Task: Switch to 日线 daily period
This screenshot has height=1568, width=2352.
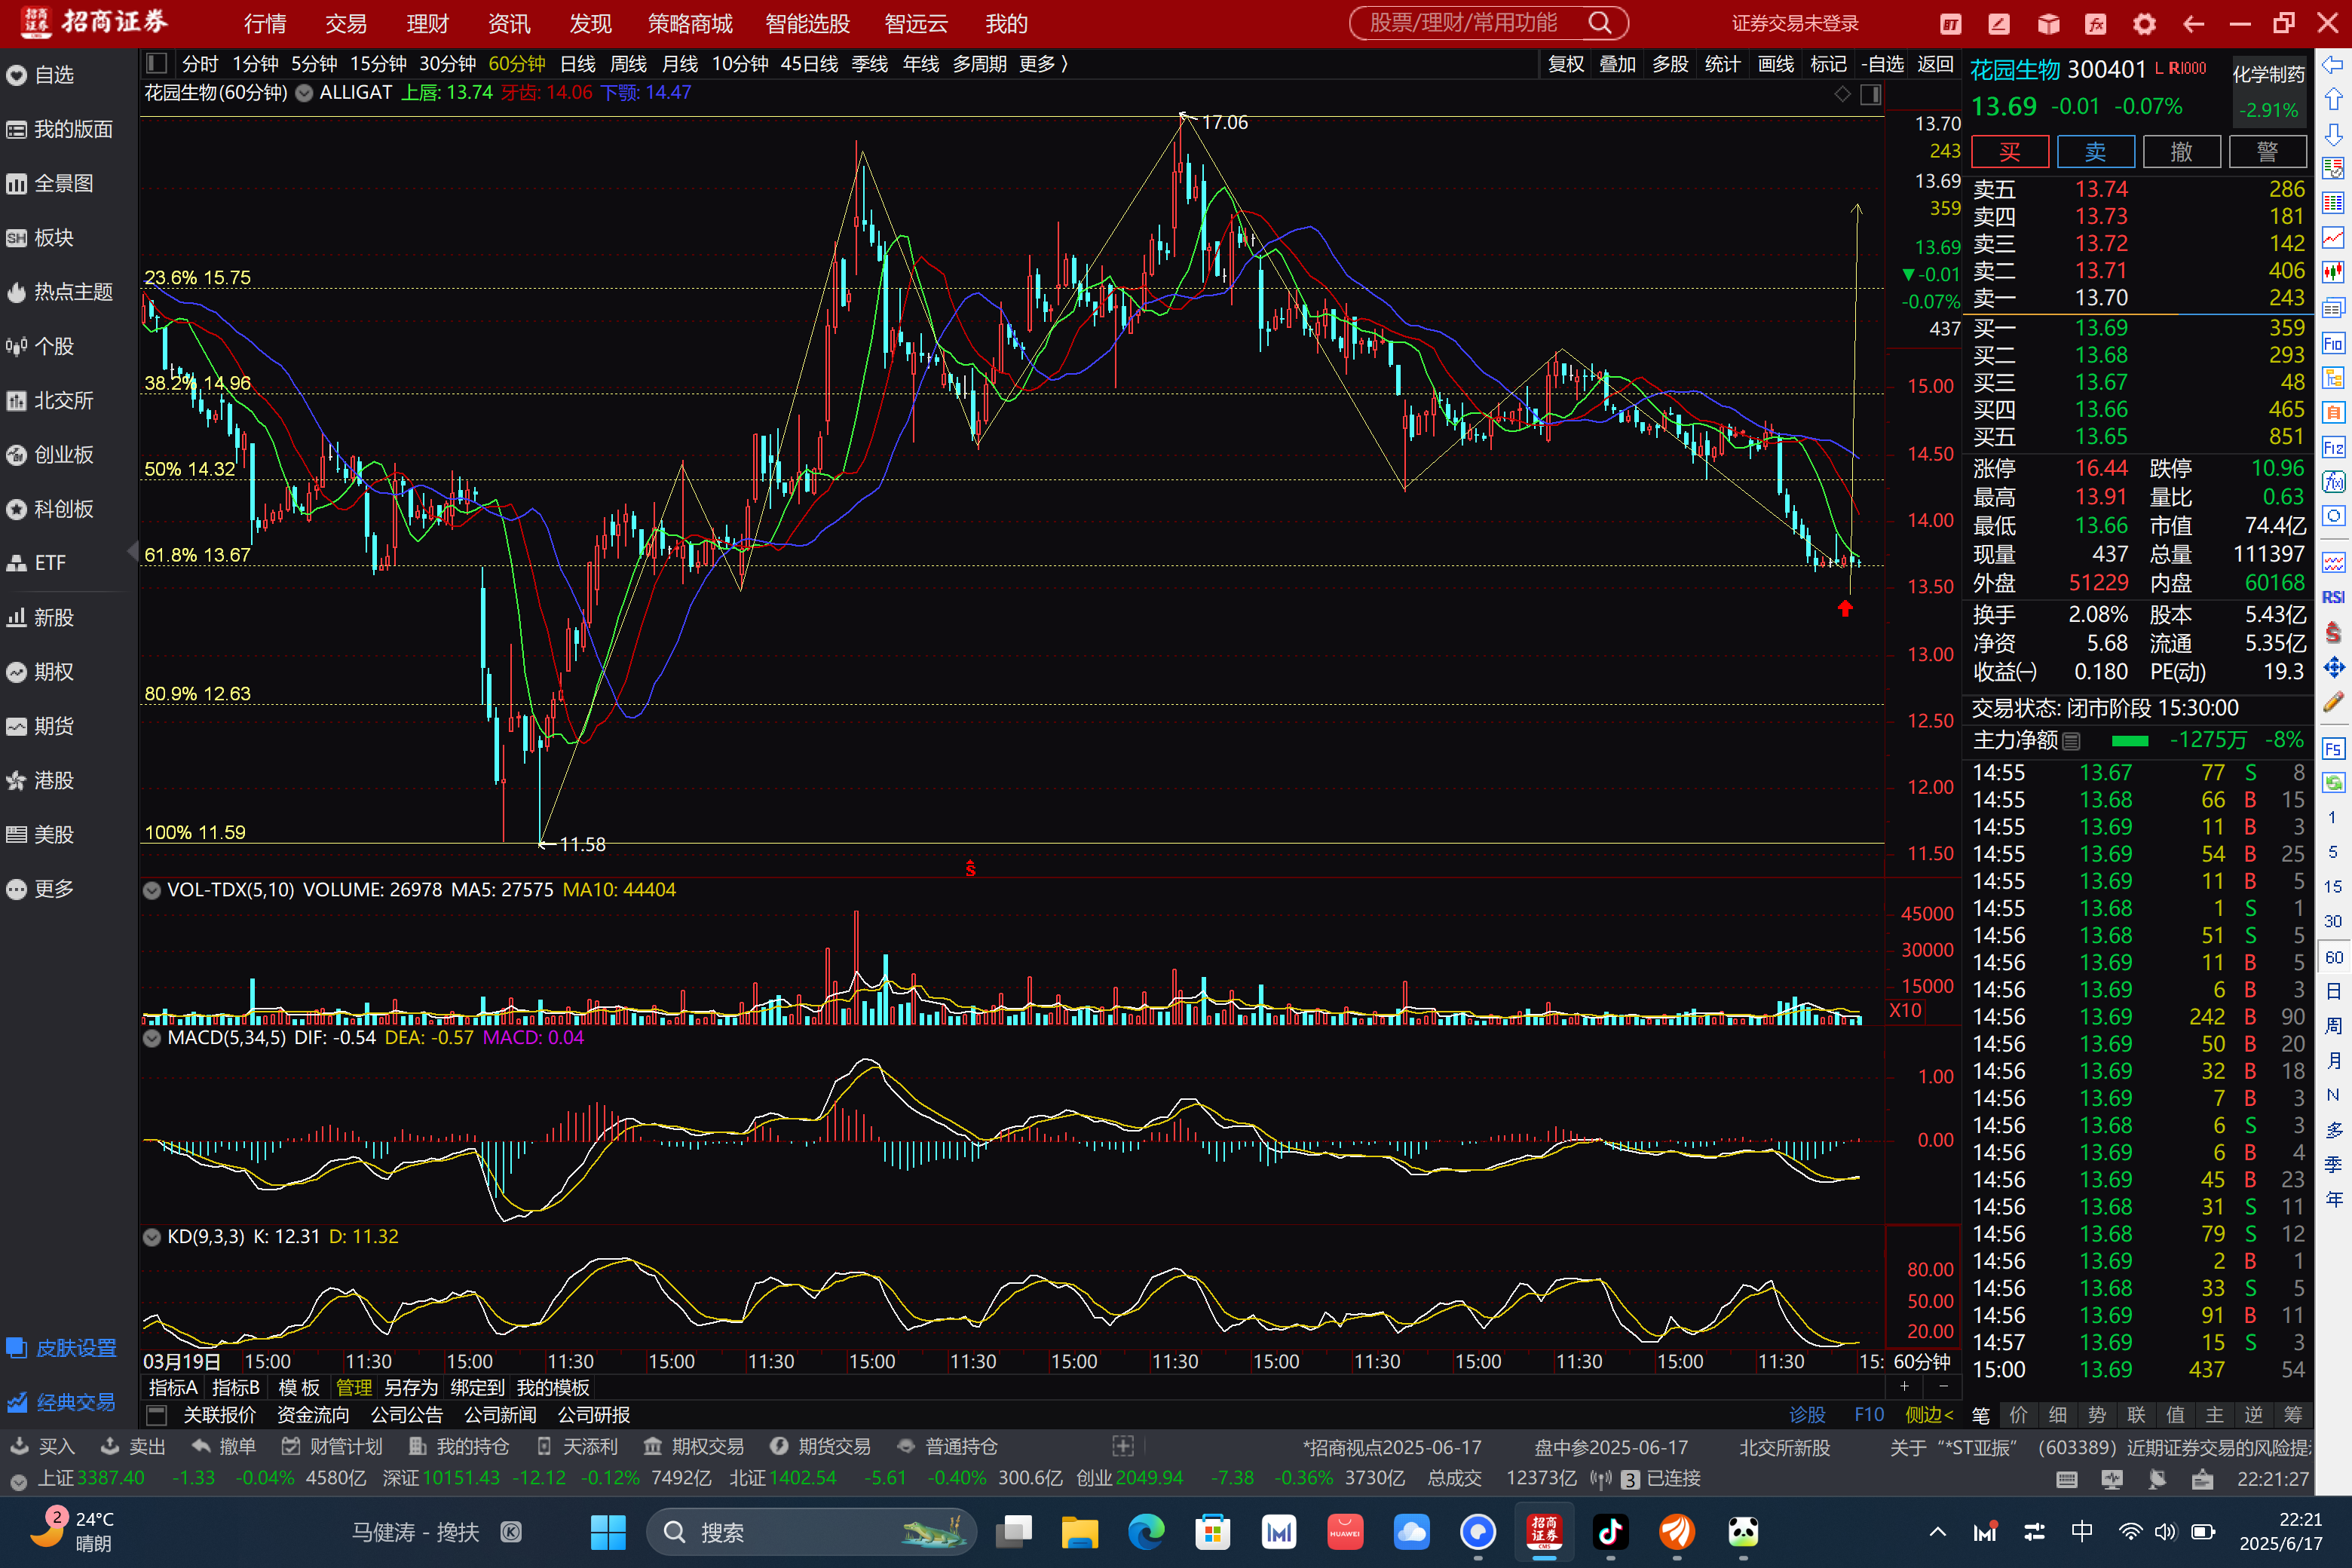Action: 577,64
